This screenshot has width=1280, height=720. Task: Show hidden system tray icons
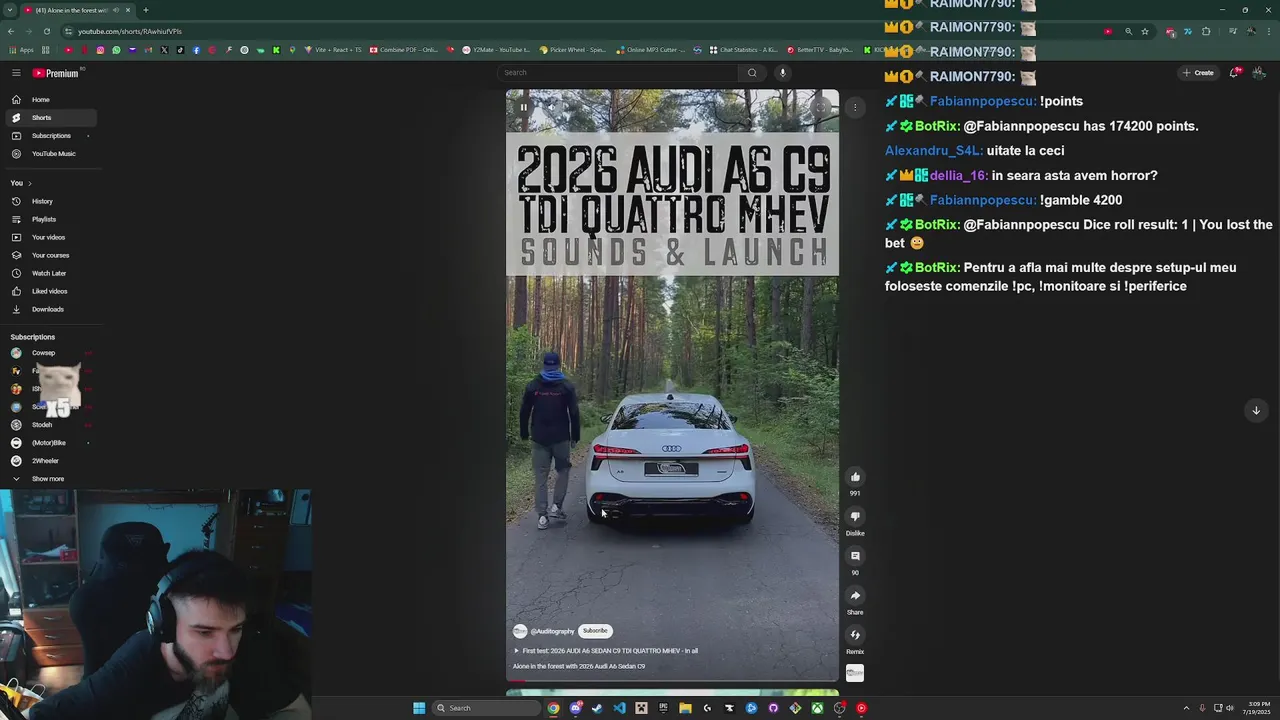click(x=1186, y=708)
